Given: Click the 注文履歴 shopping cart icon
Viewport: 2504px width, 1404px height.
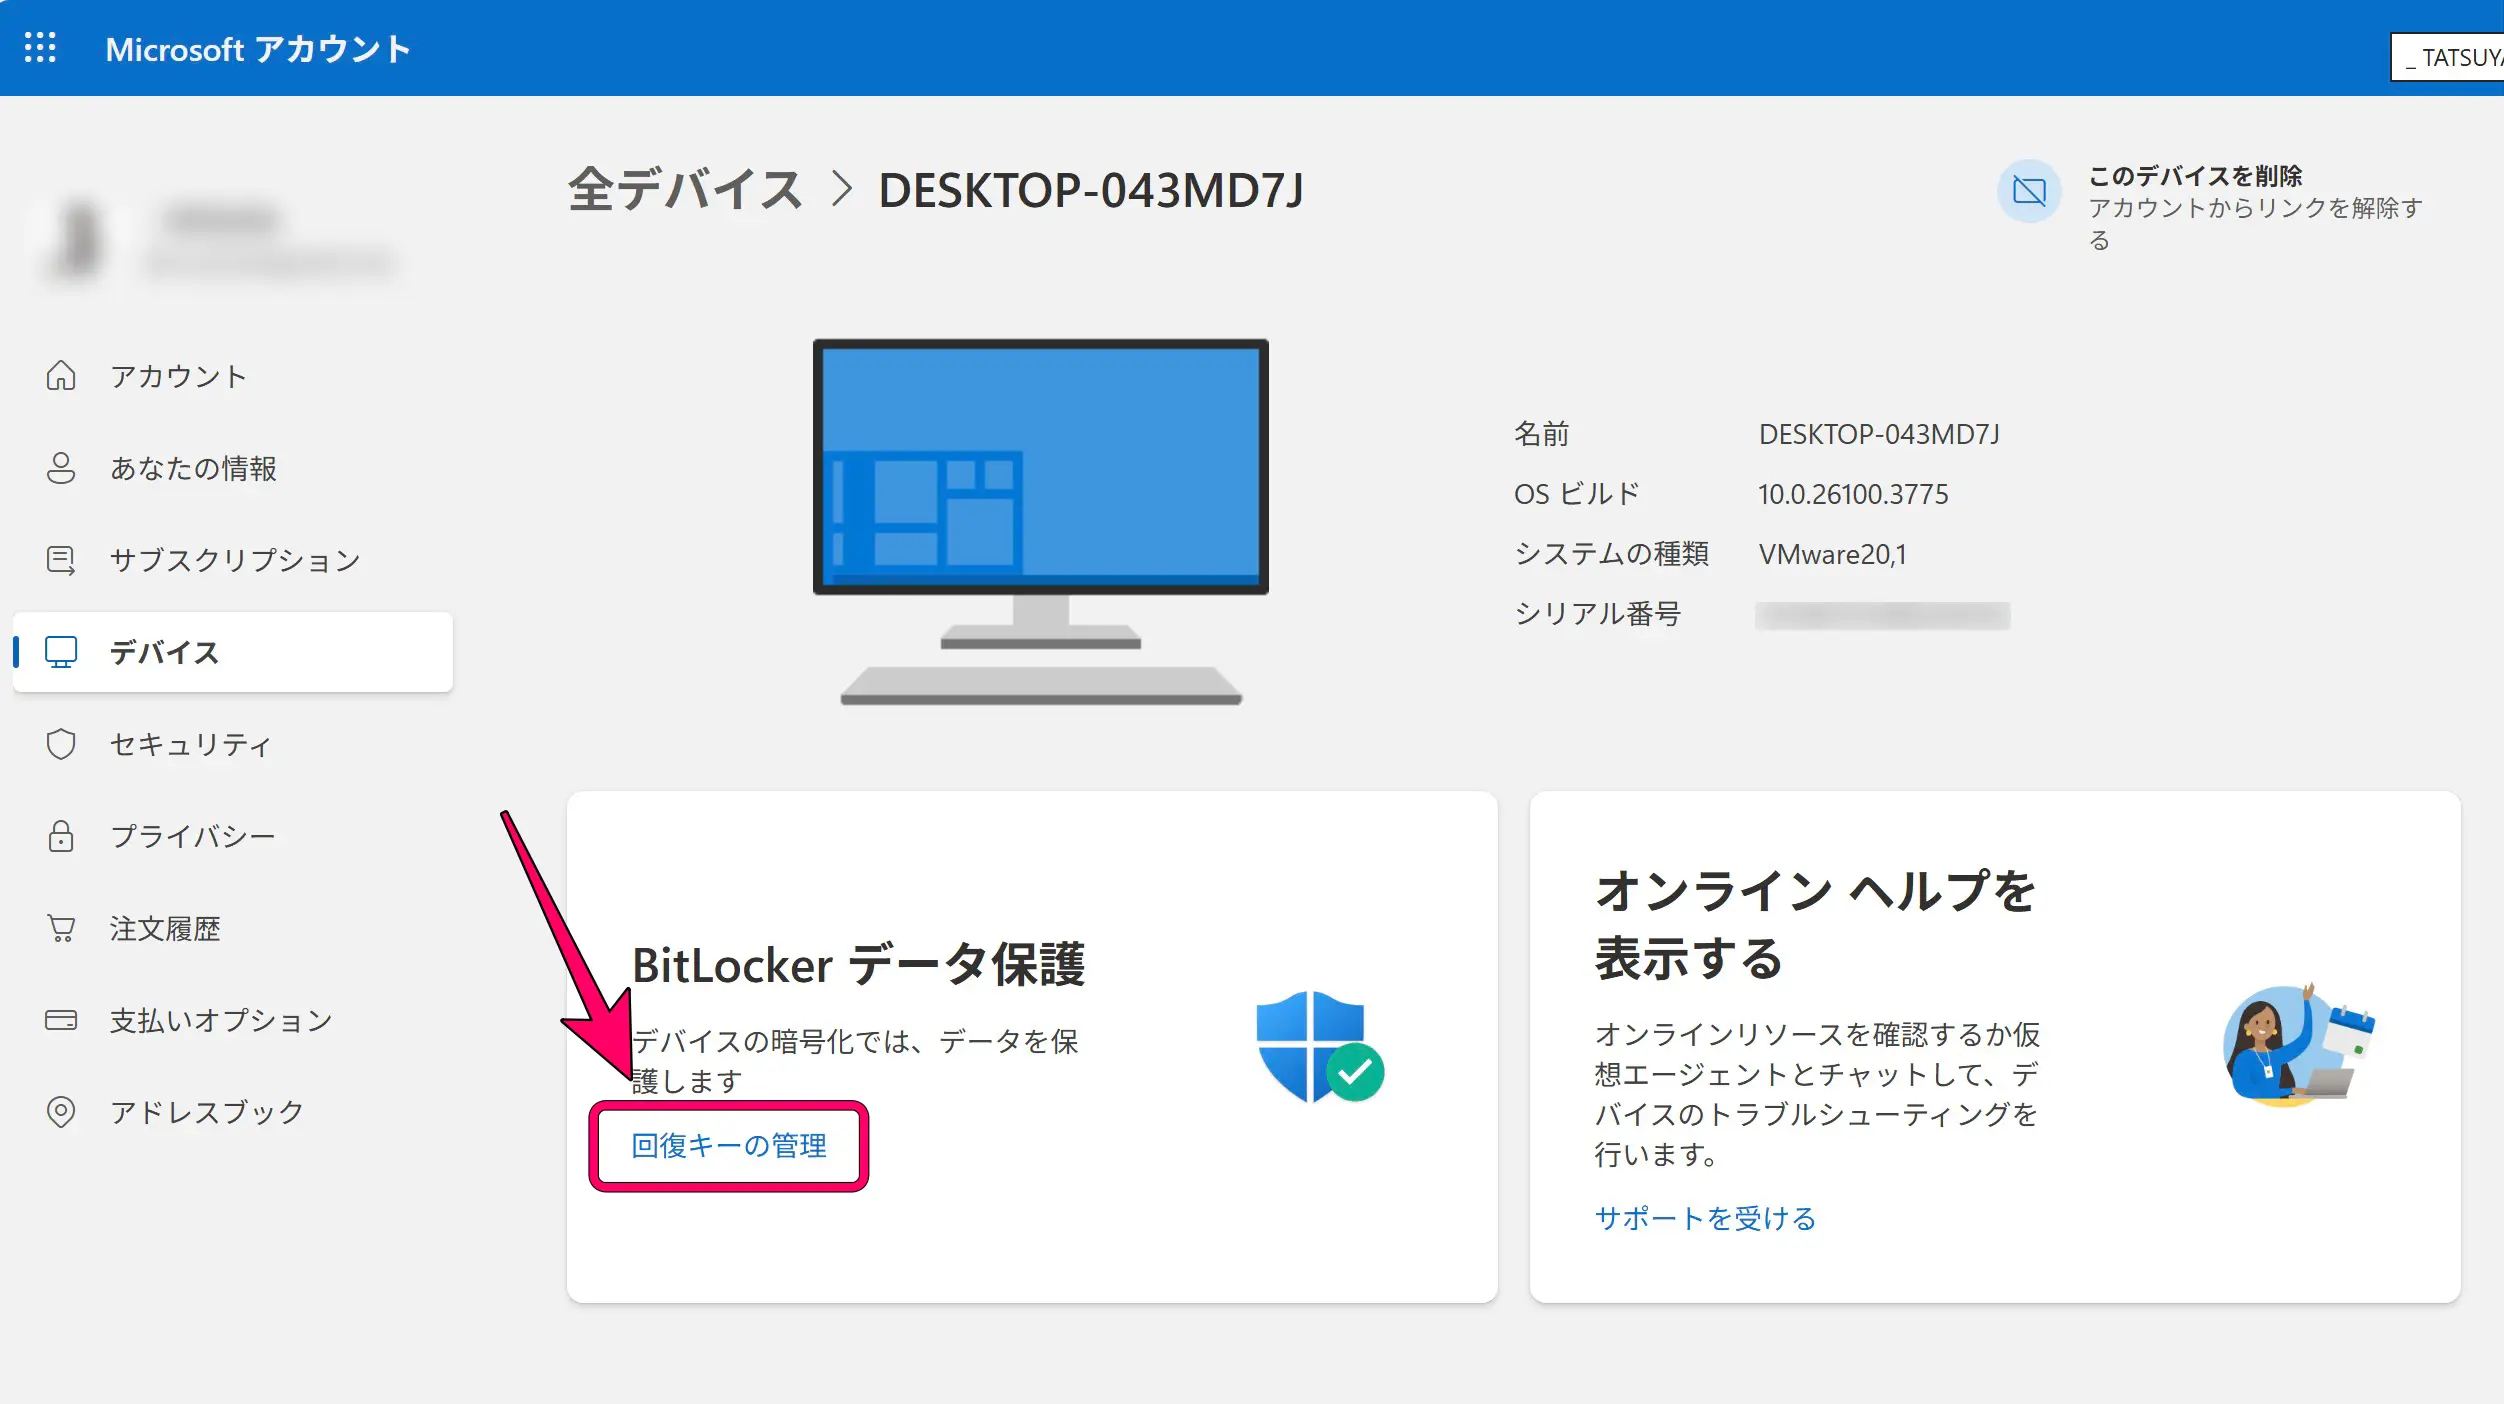Looking at the screenshot, I should [62, 928].
